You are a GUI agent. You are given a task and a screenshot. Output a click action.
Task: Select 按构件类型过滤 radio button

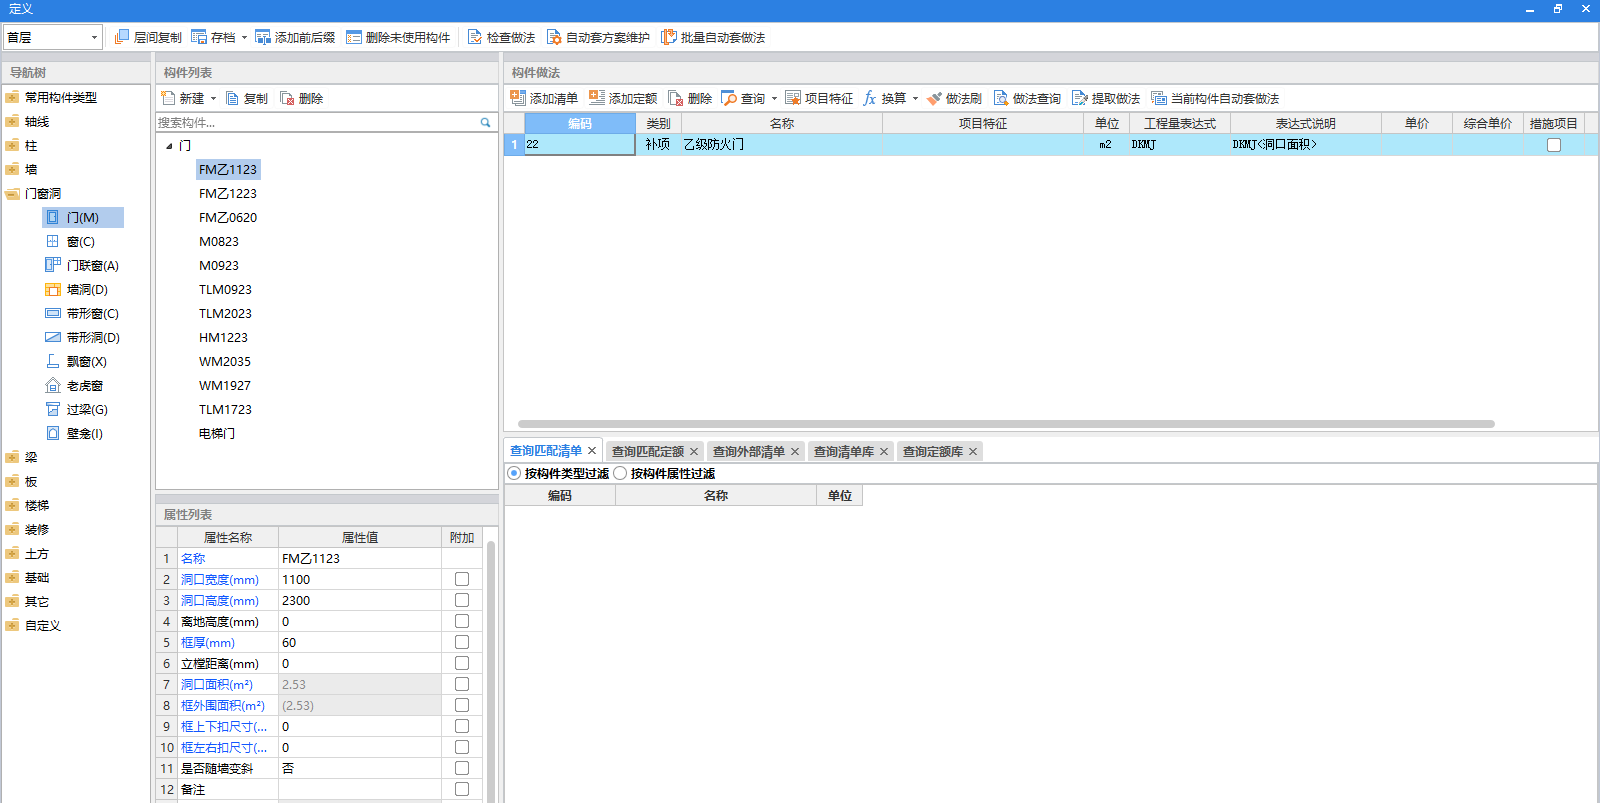pyautogui.click(x=514, y=473)
